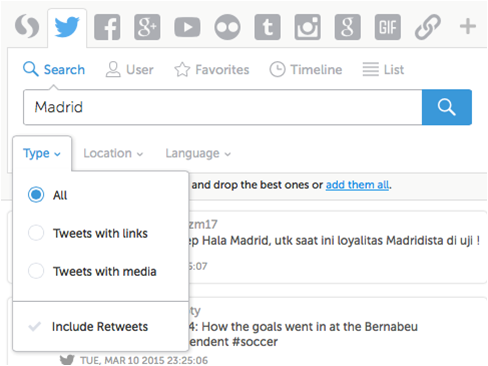The height and width of the screenshot is (366, 488).
Task: Collapse the Type filter dropdown
Action: 42,153
